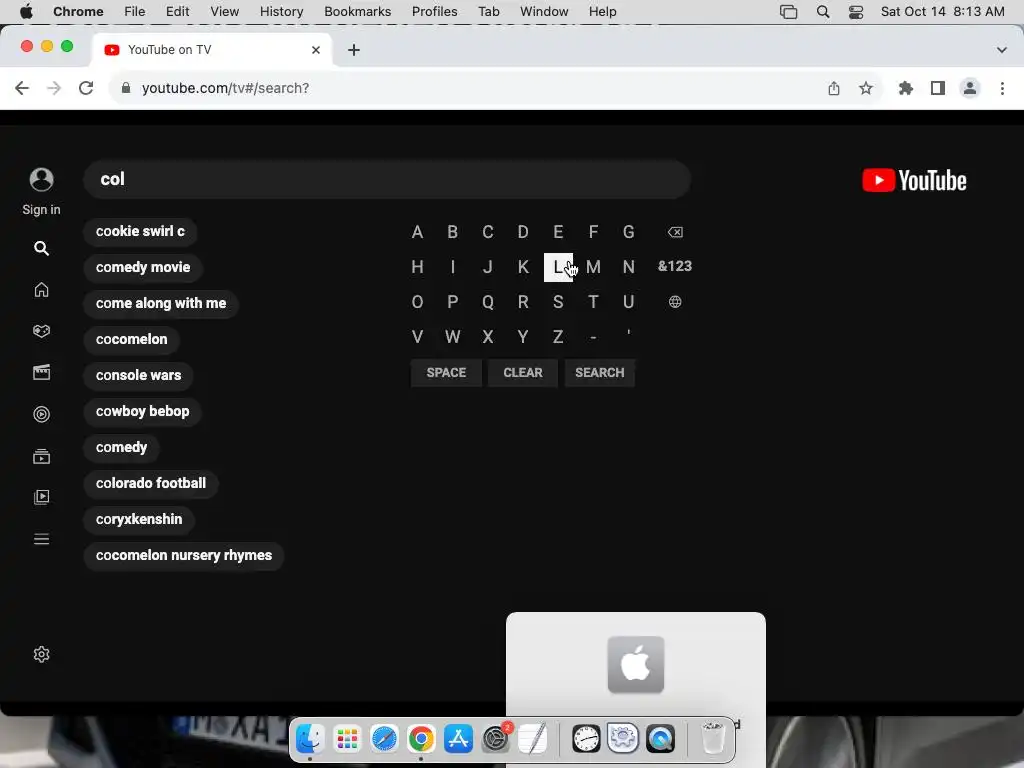
Task: Open the YouTube sidebar search icon
Action: click(41, 248)
